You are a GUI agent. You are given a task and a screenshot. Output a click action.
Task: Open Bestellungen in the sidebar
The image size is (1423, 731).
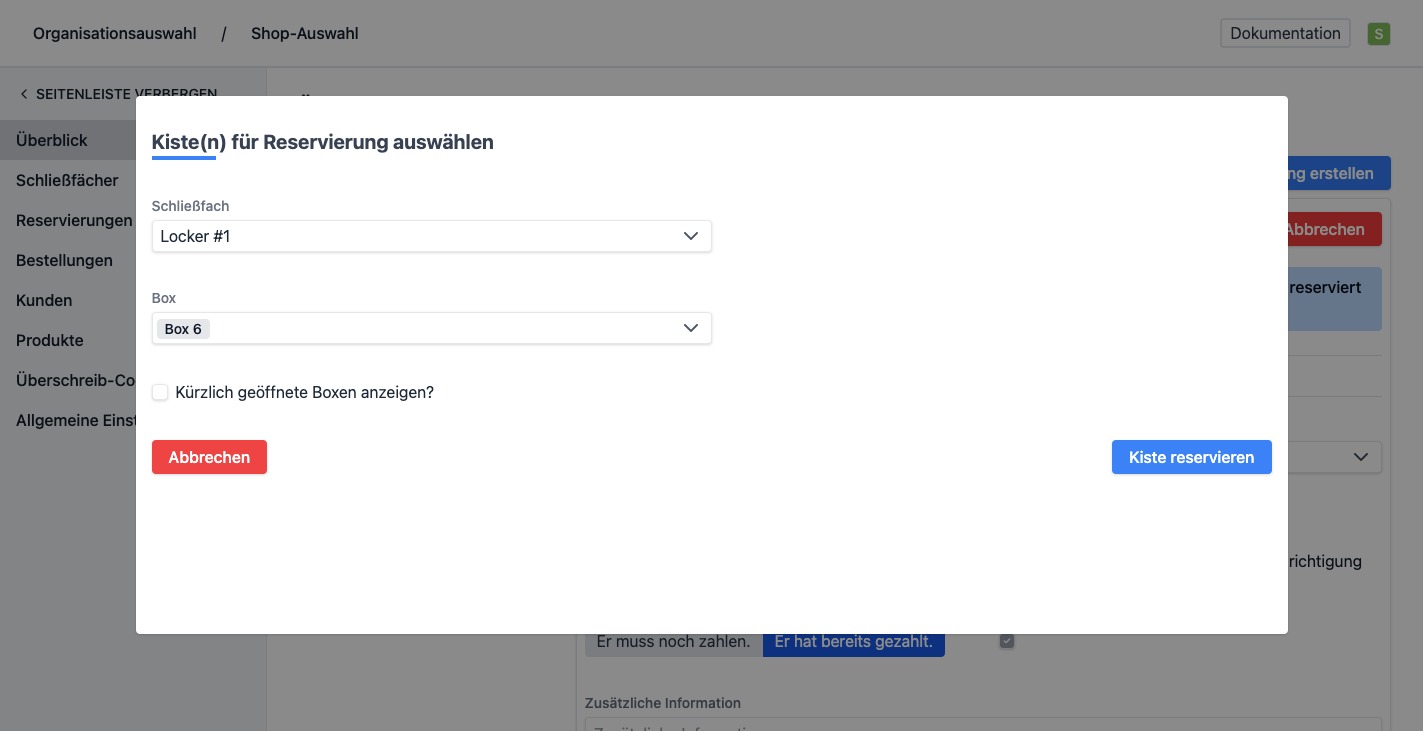[64, 261]
